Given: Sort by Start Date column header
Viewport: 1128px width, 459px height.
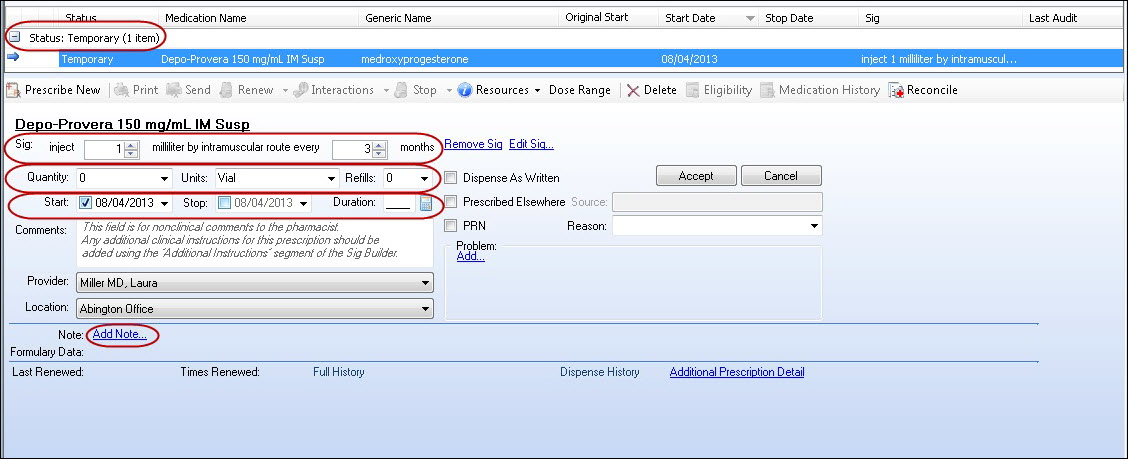Looking at the screenshot, I should click(x=708, y=18).
